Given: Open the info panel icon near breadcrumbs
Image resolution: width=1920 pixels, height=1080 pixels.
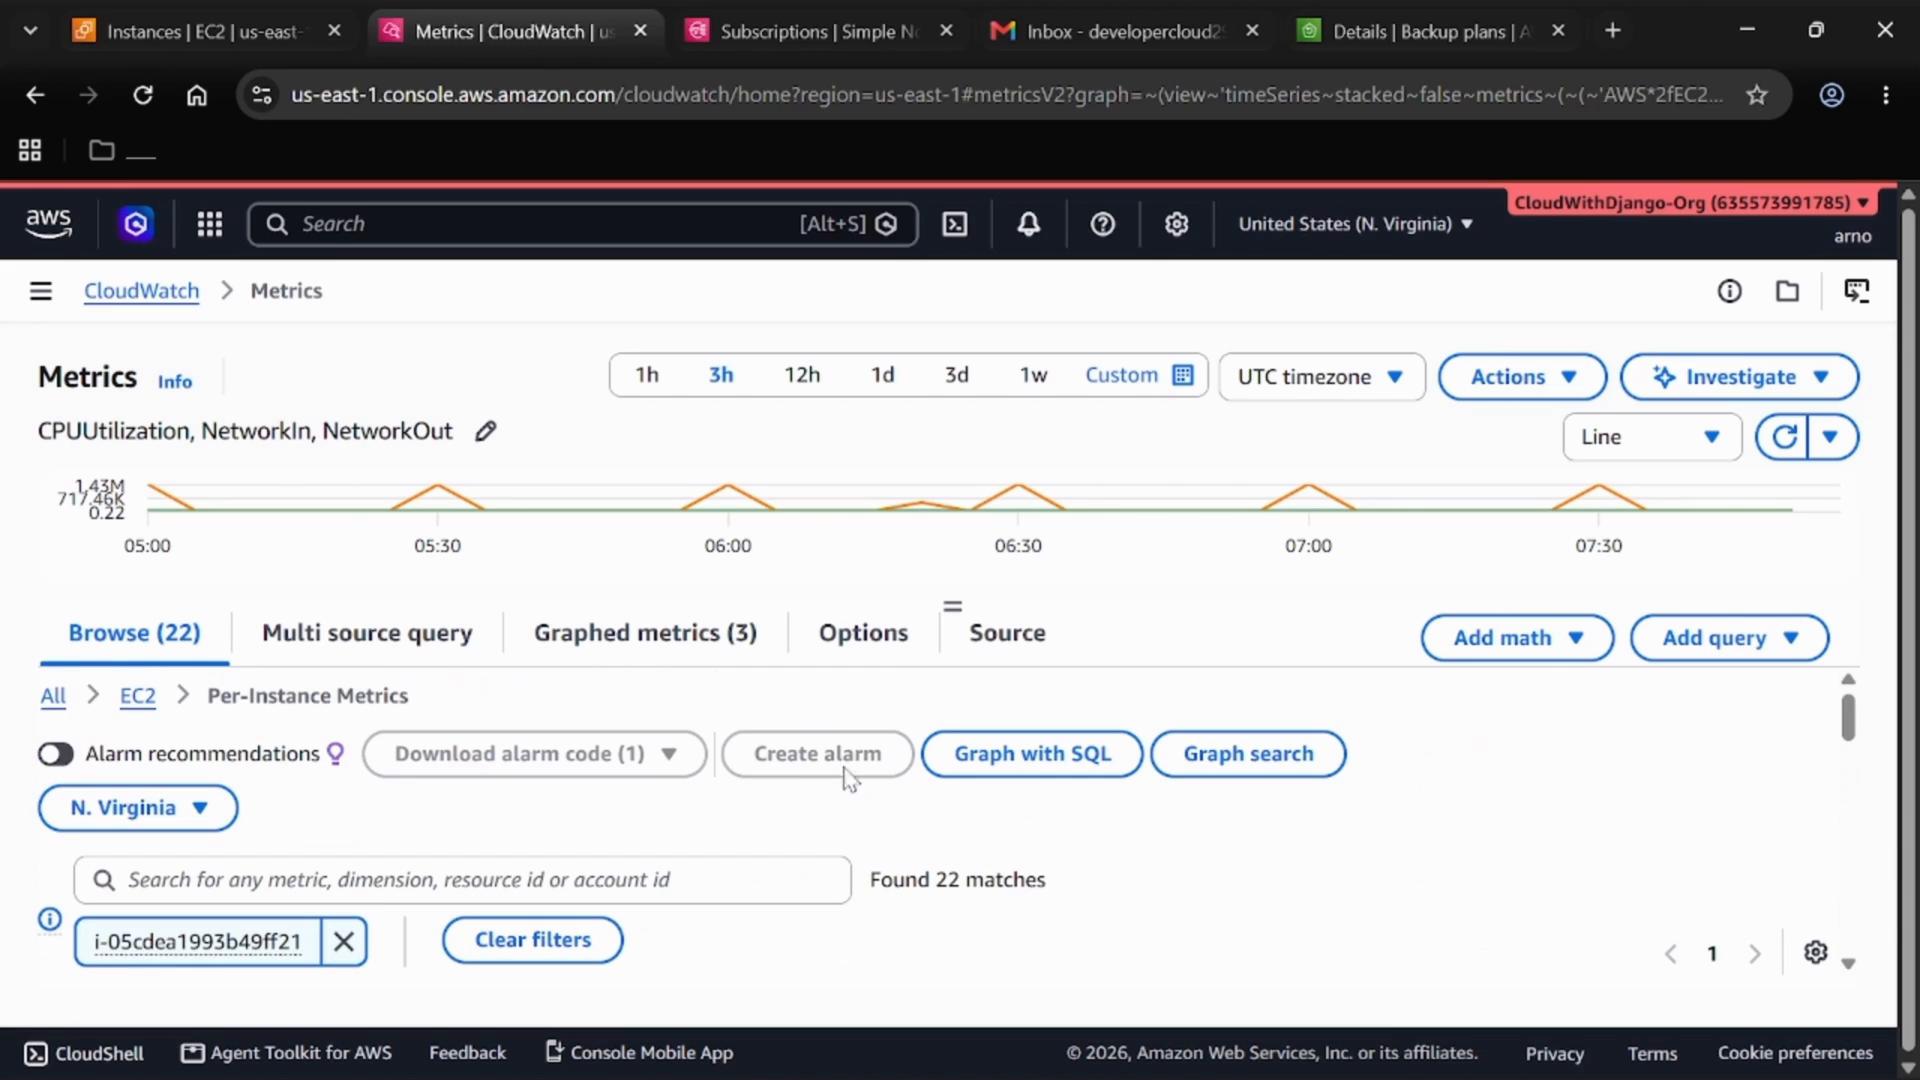Looking at the screenshot, I should tap(1729, 291).
